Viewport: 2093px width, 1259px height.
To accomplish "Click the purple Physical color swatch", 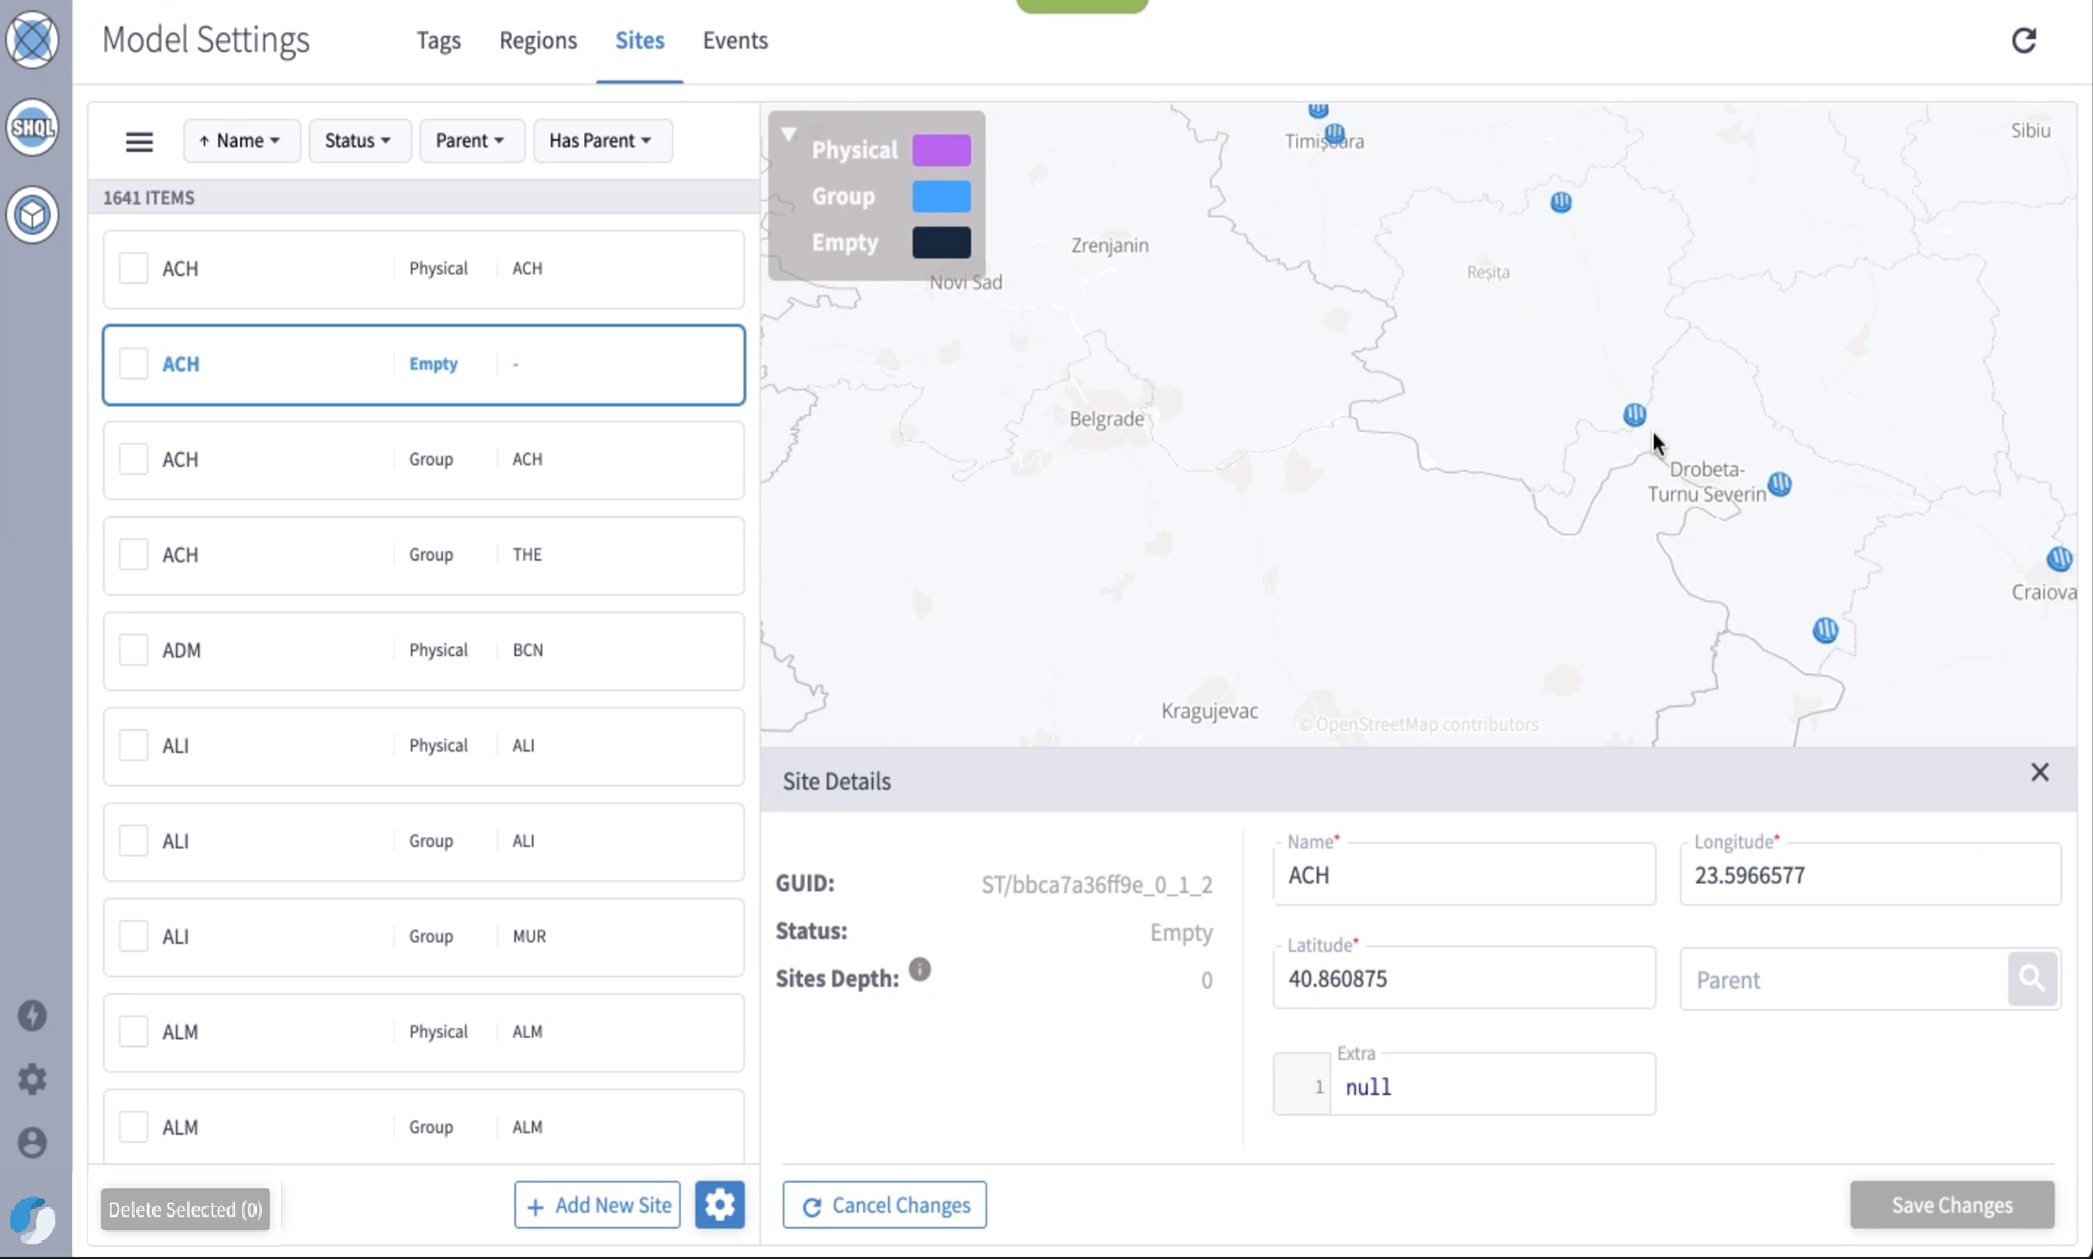I will point(939,149).
